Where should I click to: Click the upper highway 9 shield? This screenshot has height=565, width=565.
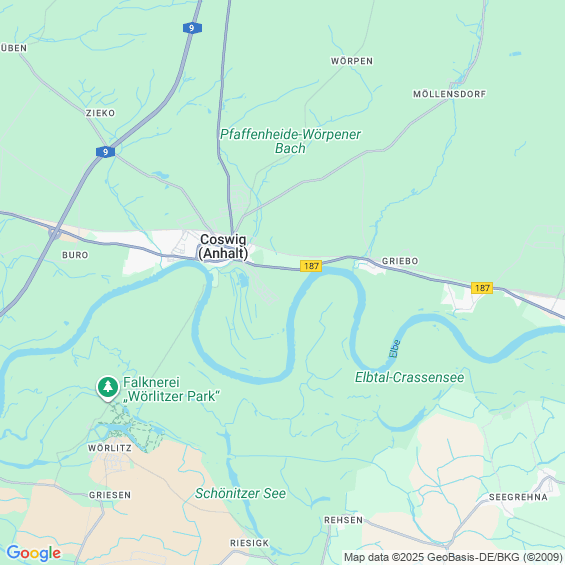[192, 28]
